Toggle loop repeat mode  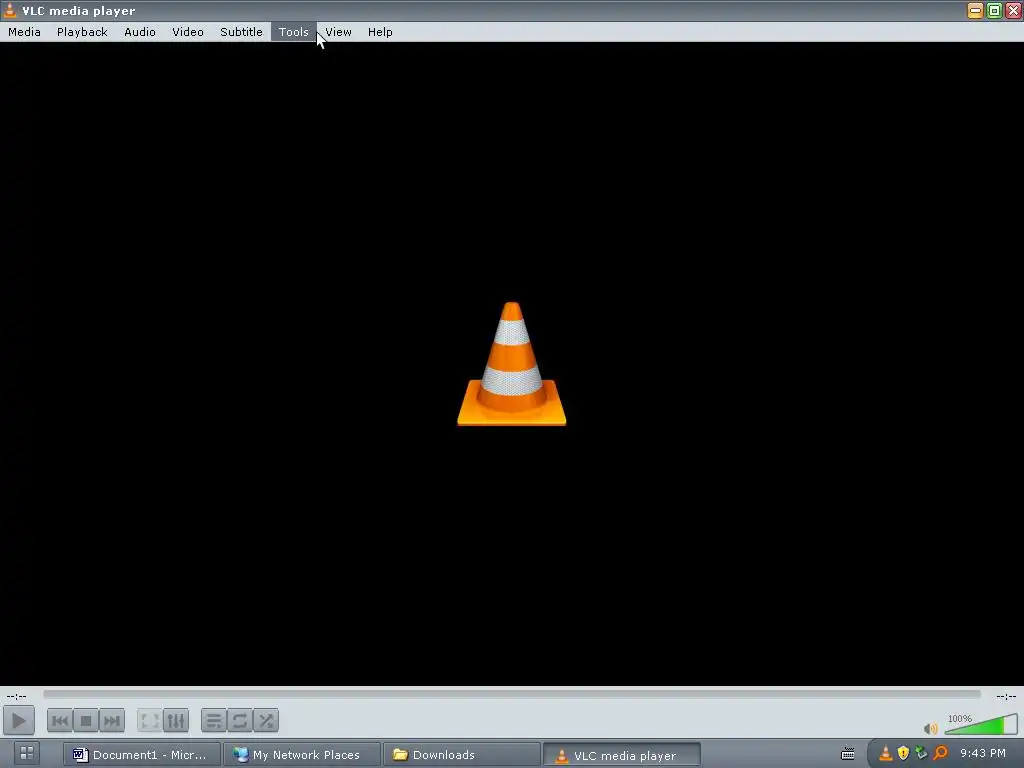click(x=240, y=721)
